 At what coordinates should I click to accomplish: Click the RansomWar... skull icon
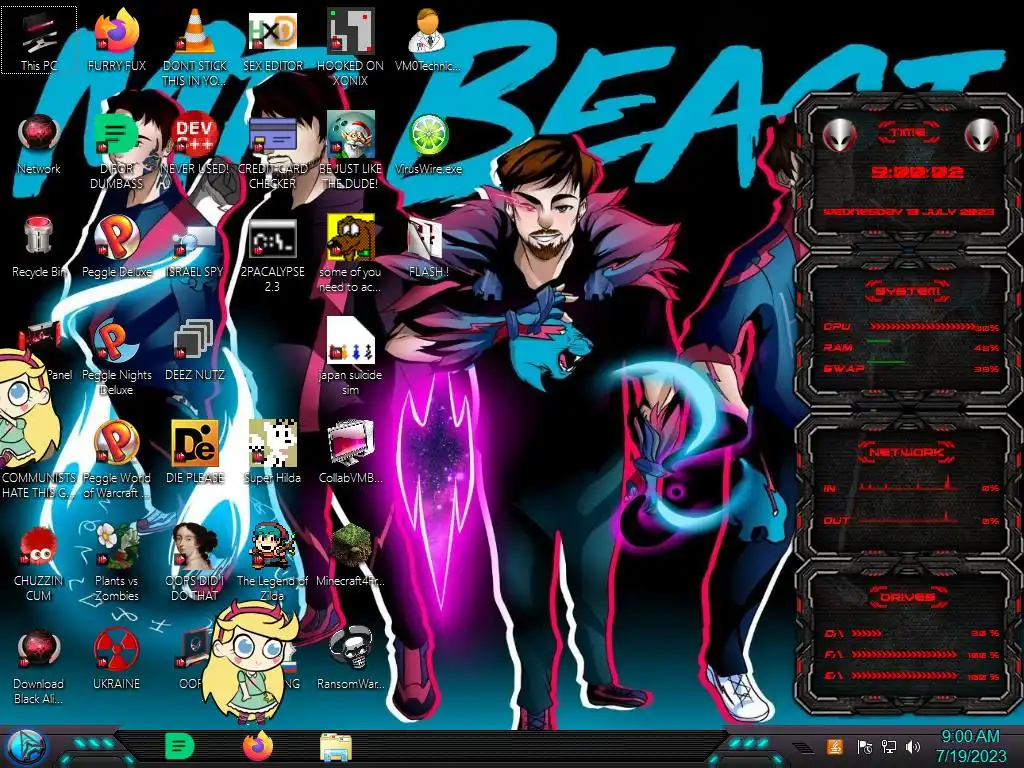[350, 660]
